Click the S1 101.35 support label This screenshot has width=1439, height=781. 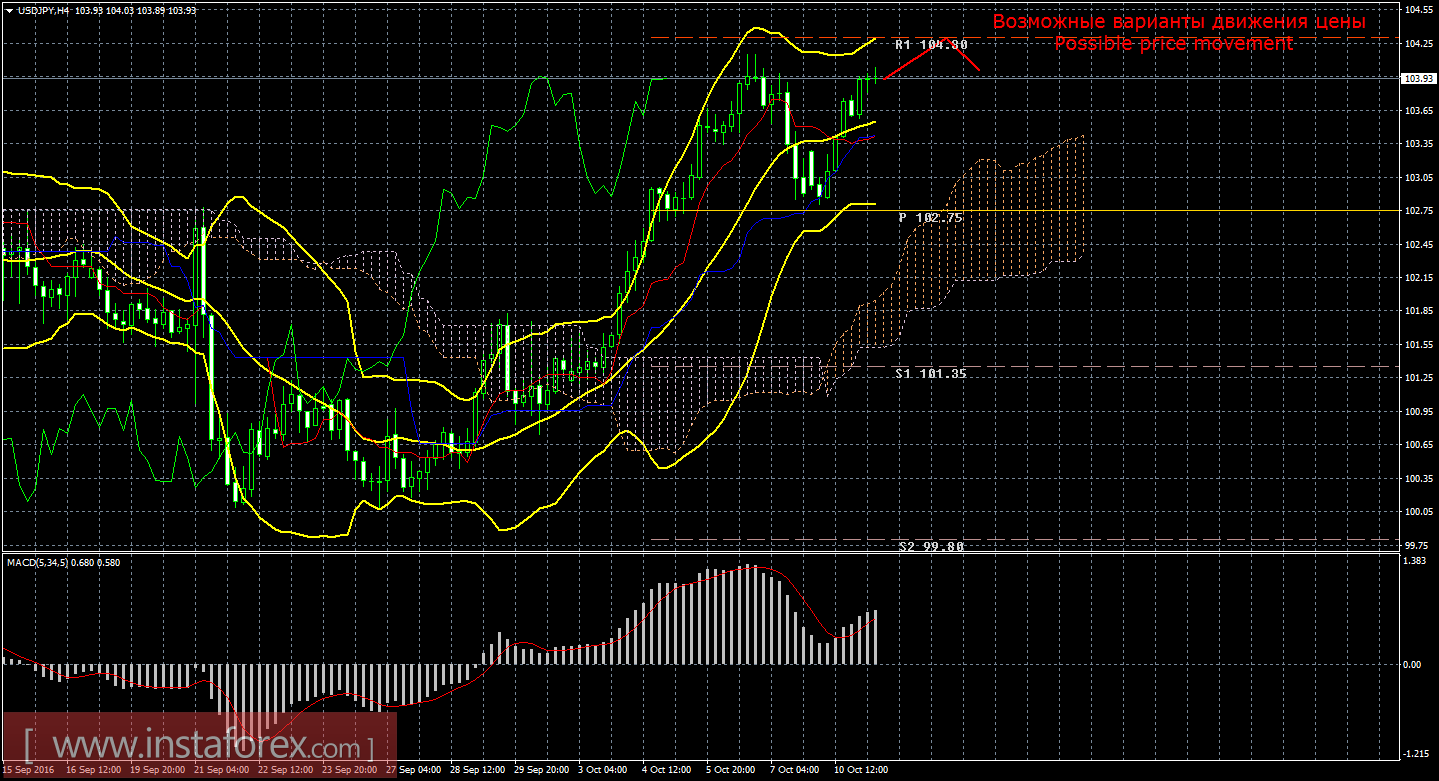[x=931, y=373]
